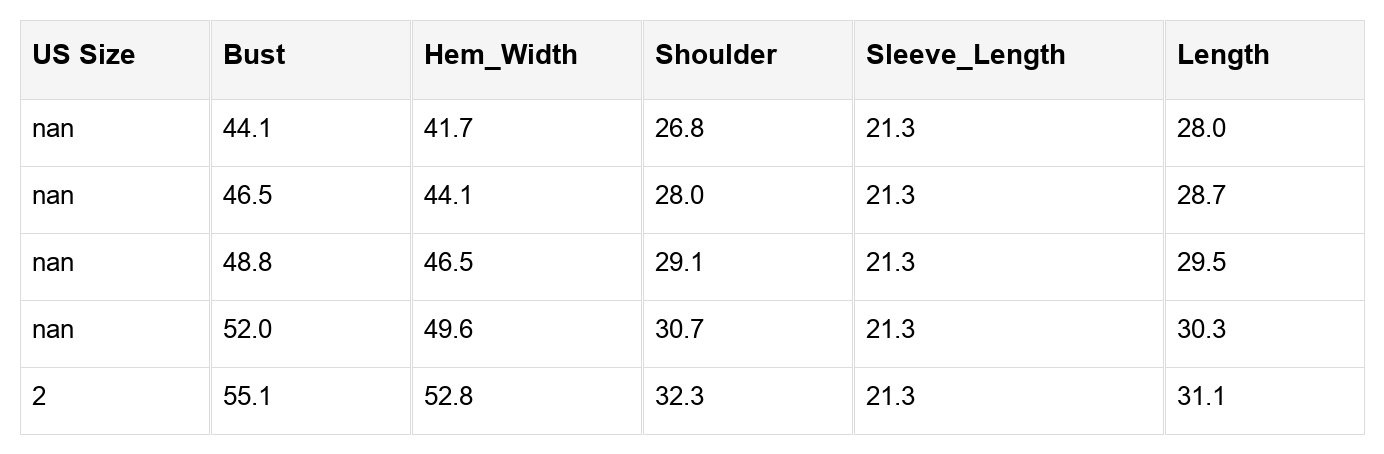Select the Sleeve_Length column header
Viewport: 1384px width, 454px height.
coord(966,55)
